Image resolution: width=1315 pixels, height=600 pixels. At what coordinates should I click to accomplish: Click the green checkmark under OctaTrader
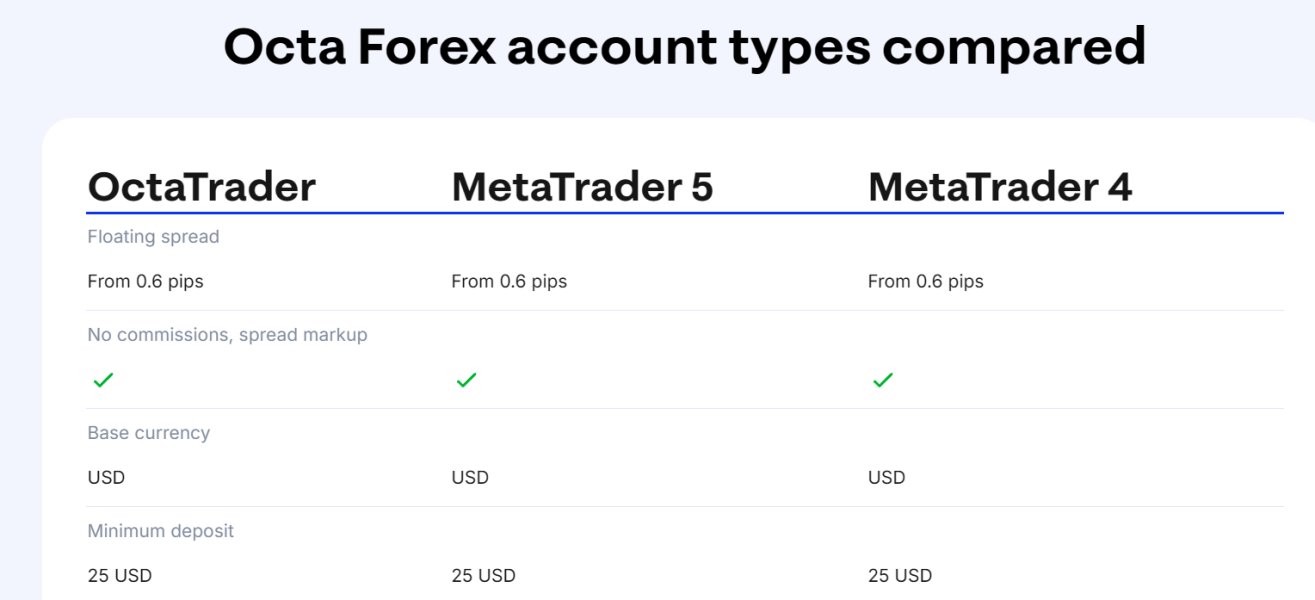(x=102, y=380)
